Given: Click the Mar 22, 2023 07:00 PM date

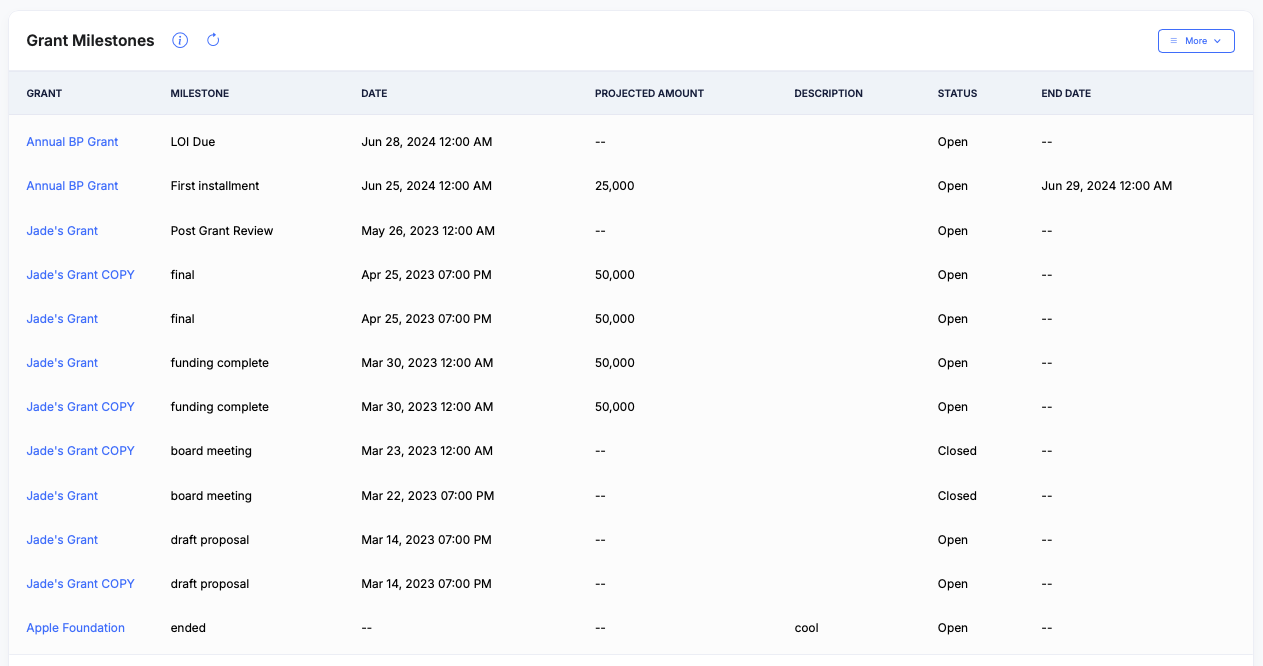Looking at the screenshot, I should coord(428,496).
